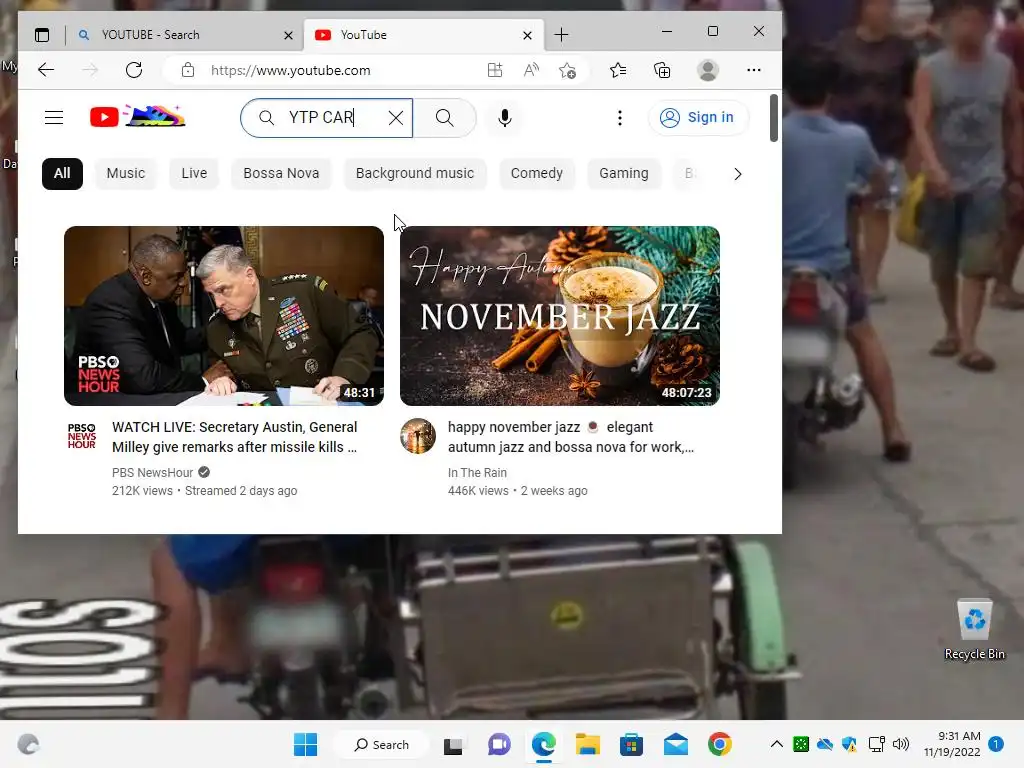Select the Bossa Nova chip
The height and width of the screenshot is (768, 1024).
click(281, 174)
